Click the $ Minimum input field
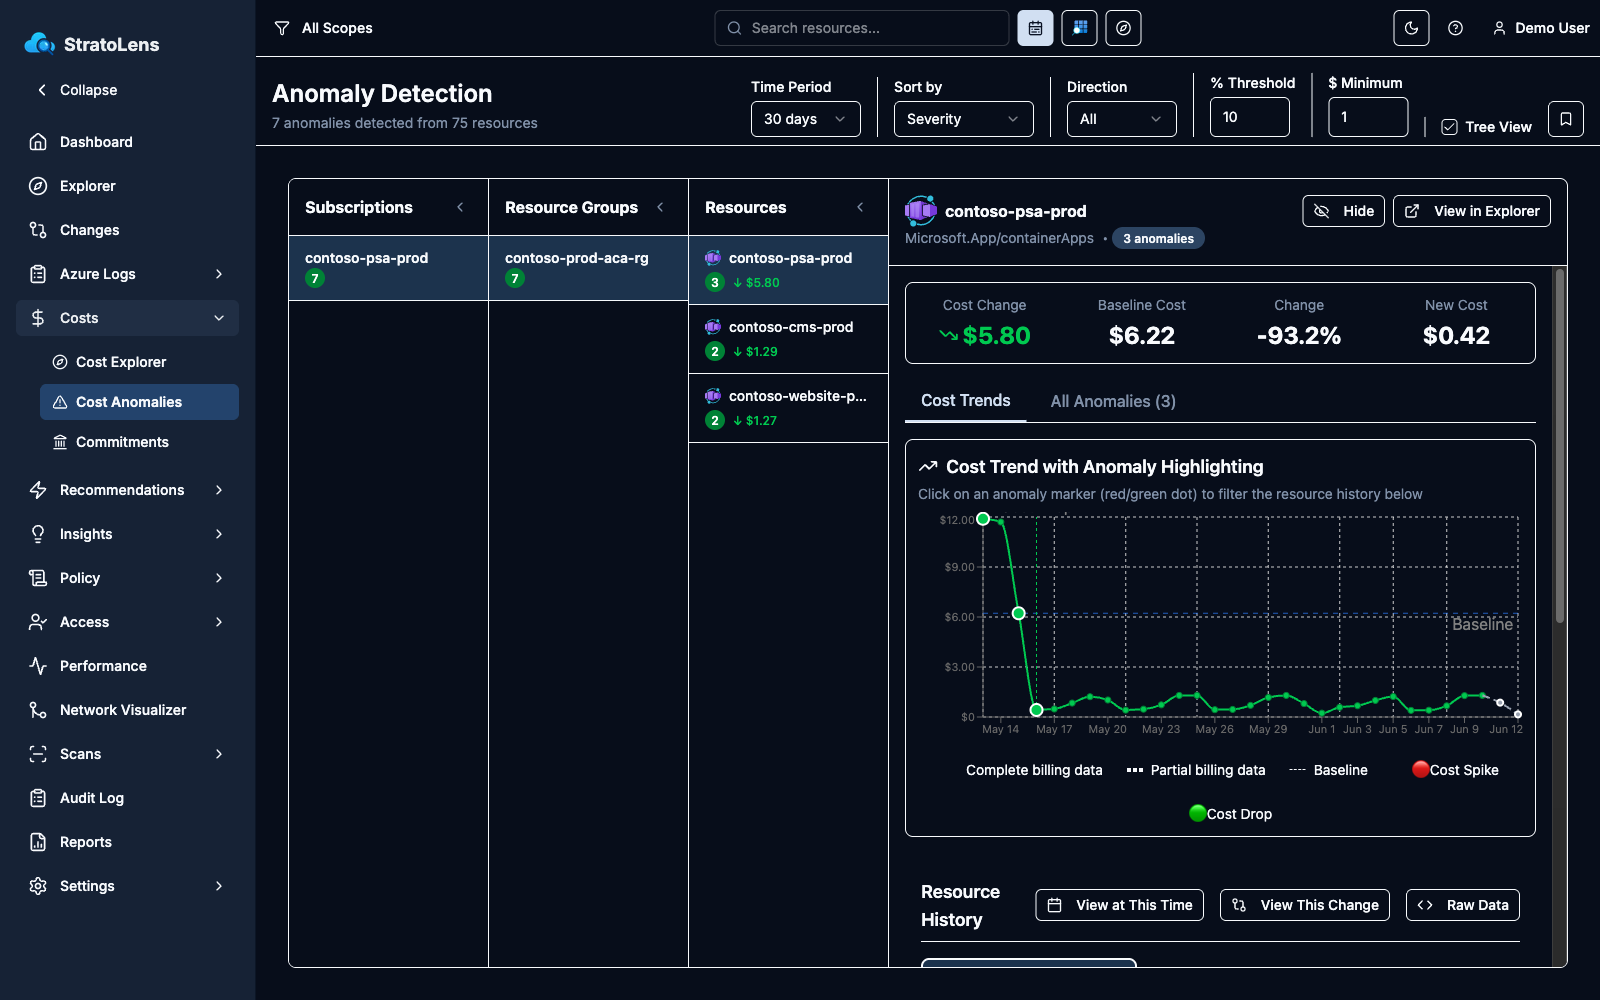This screenshot has height=1000, width=1600. [1368, 117]
